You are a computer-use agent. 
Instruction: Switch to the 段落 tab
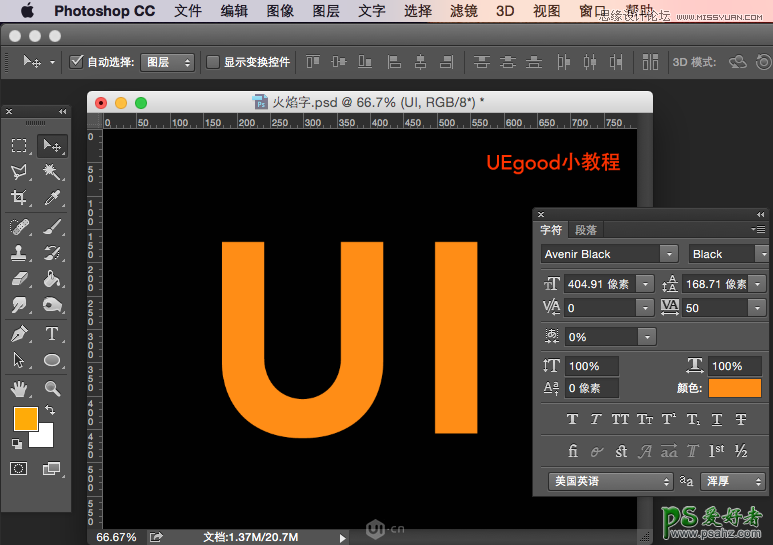(x=585, y=230)
